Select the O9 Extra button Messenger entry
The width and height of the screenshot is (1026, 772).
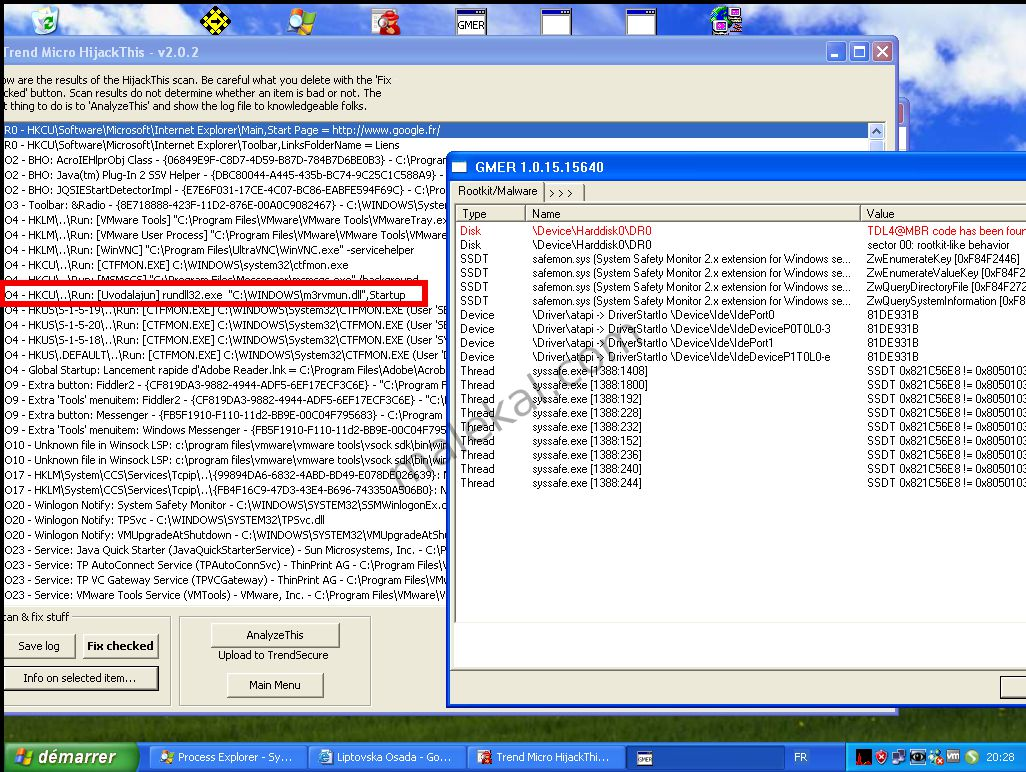225,415
